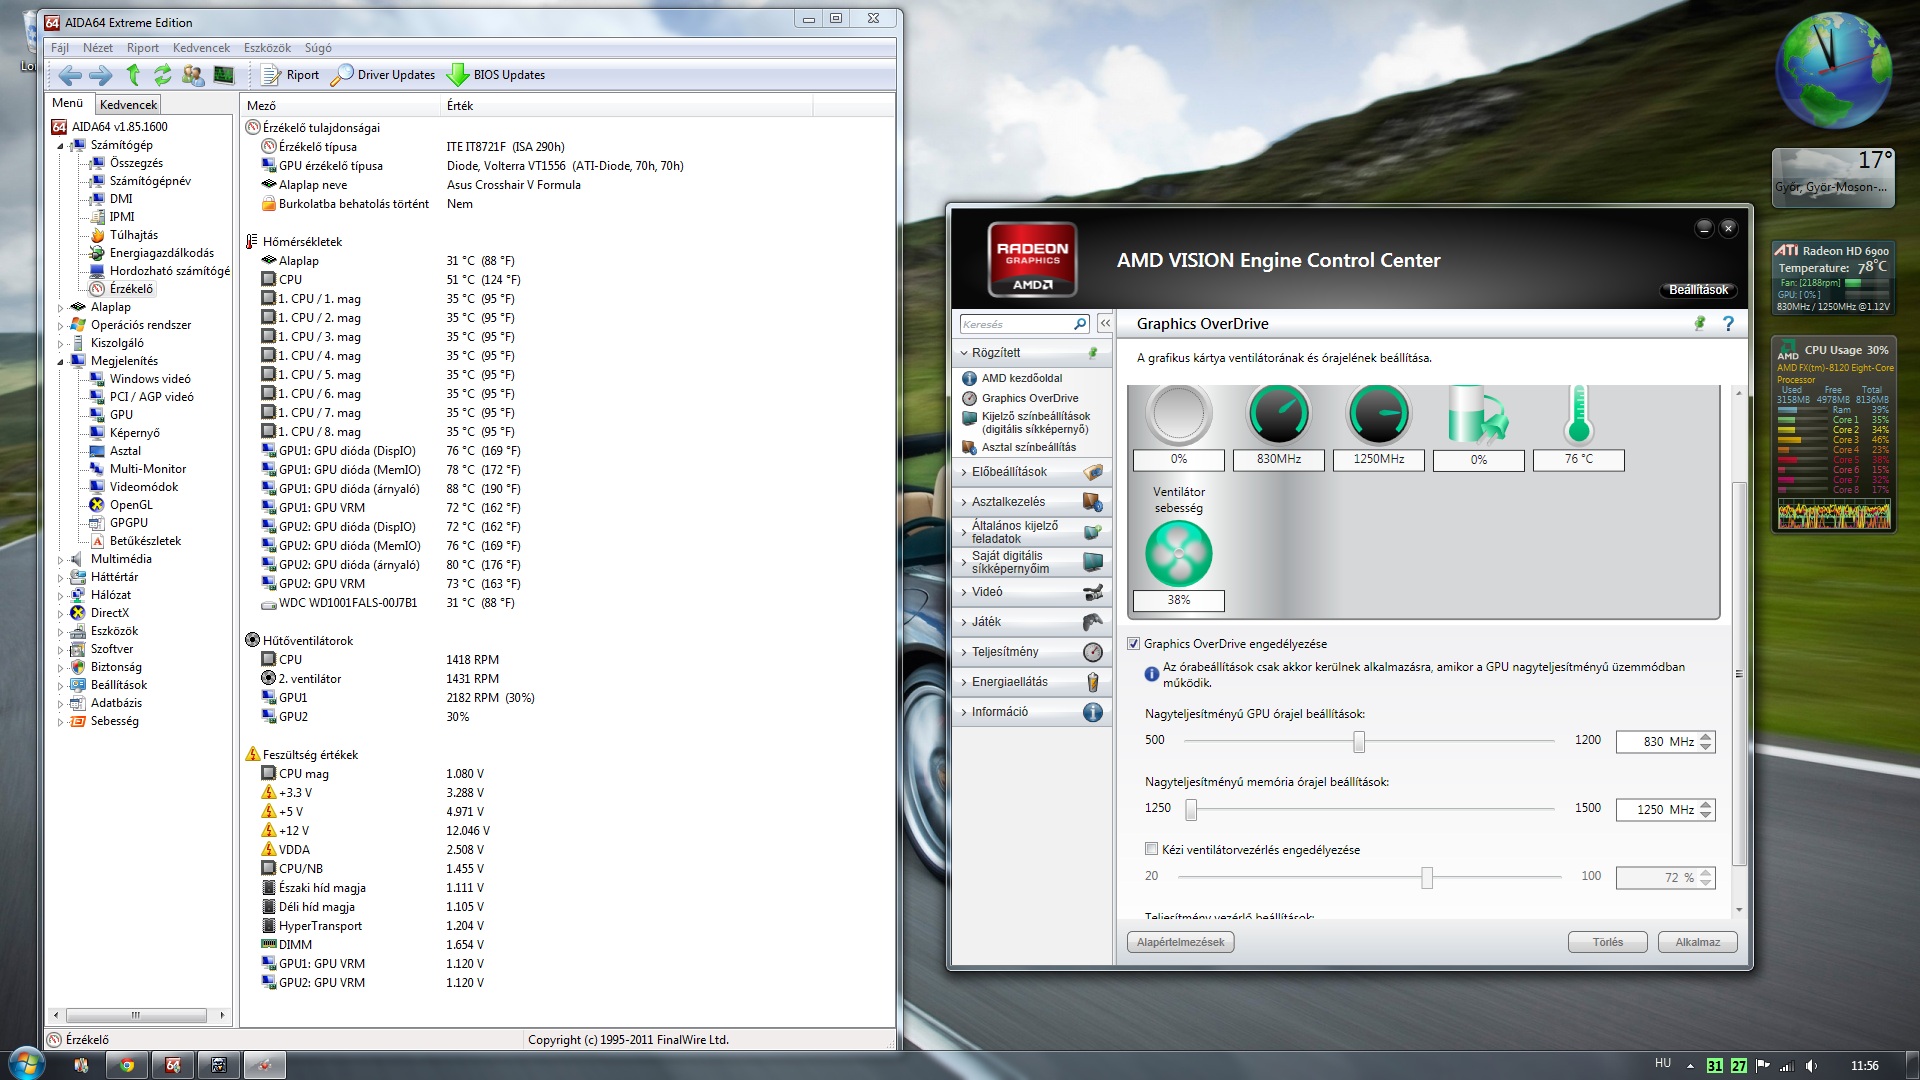The image size is (1920, 1080).
Task: Open Graphics OverDrive pinned link
Action: (1029, 398)
